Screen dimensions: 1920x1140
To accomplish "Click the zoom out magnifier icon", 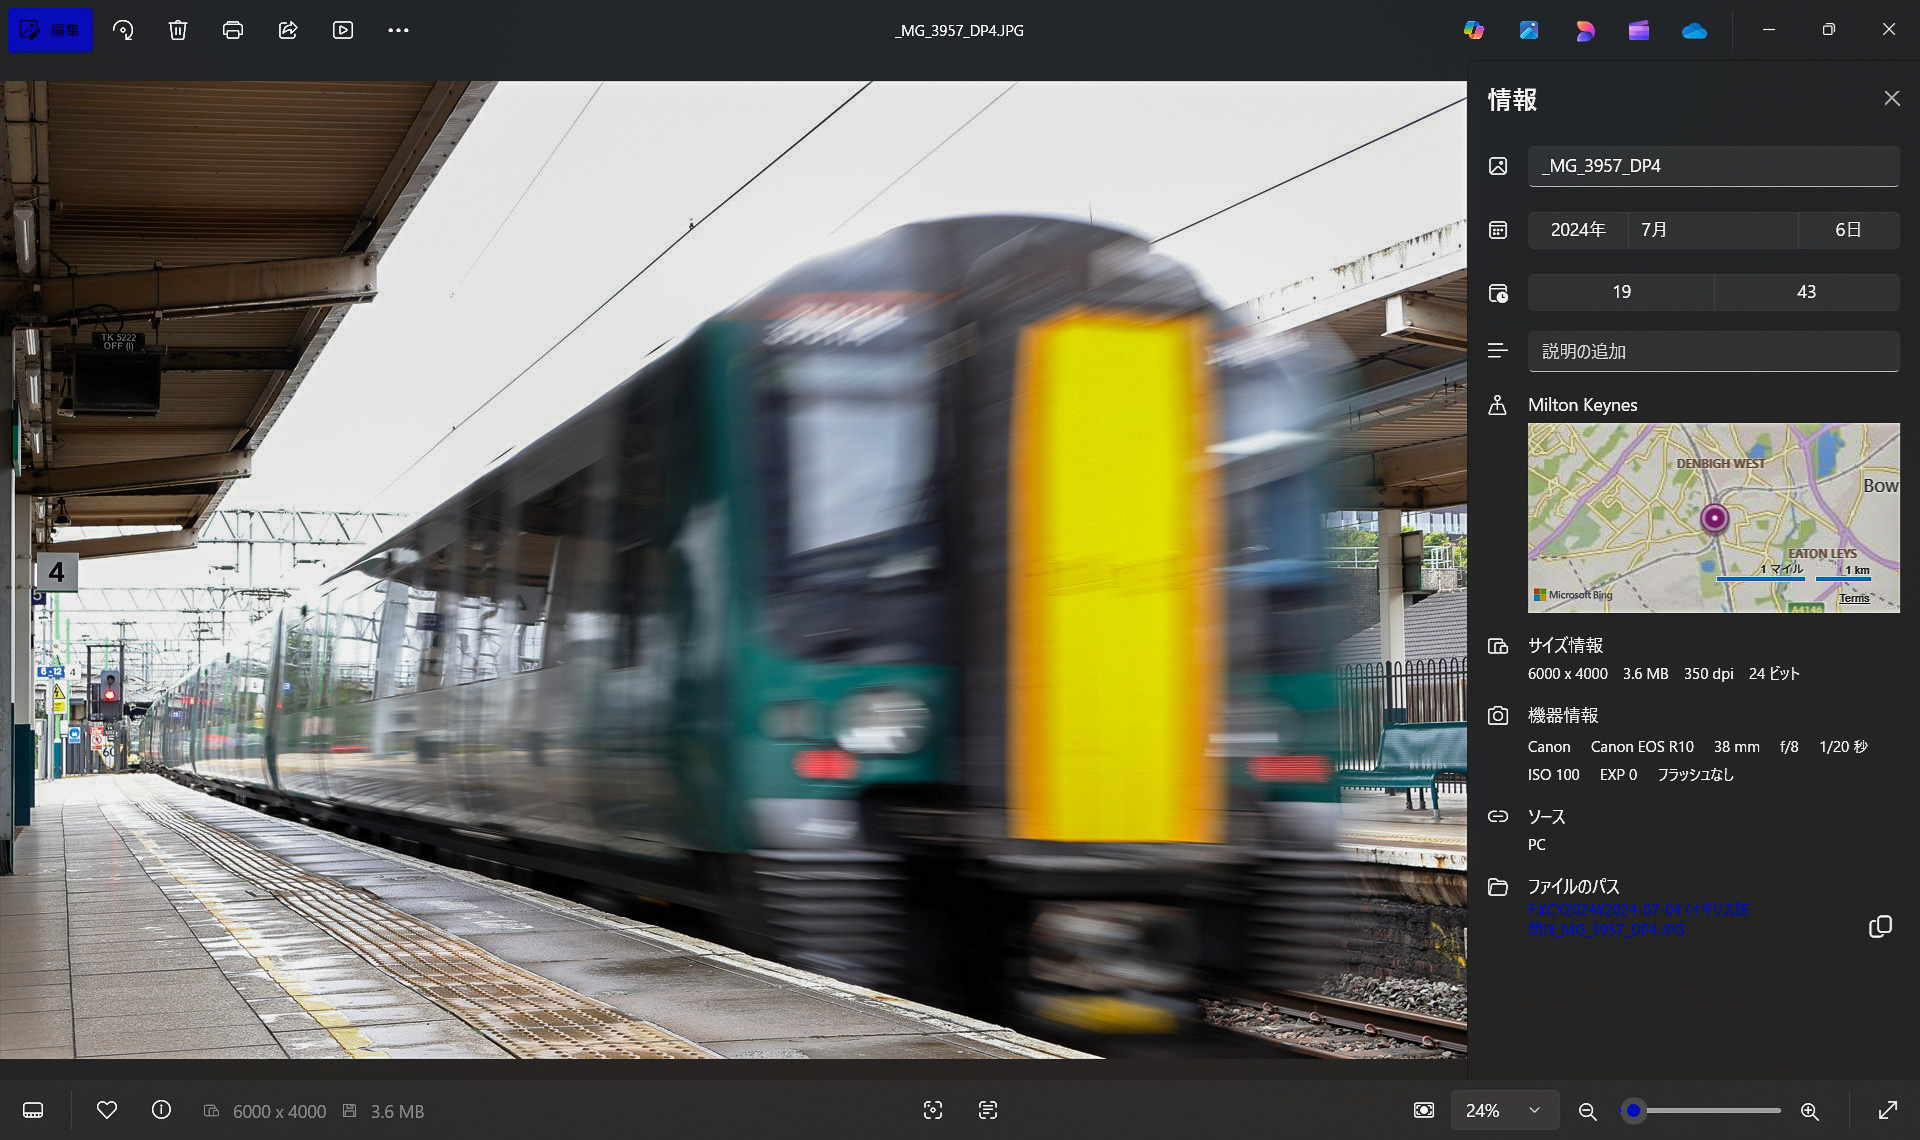I will 1587,1111.
